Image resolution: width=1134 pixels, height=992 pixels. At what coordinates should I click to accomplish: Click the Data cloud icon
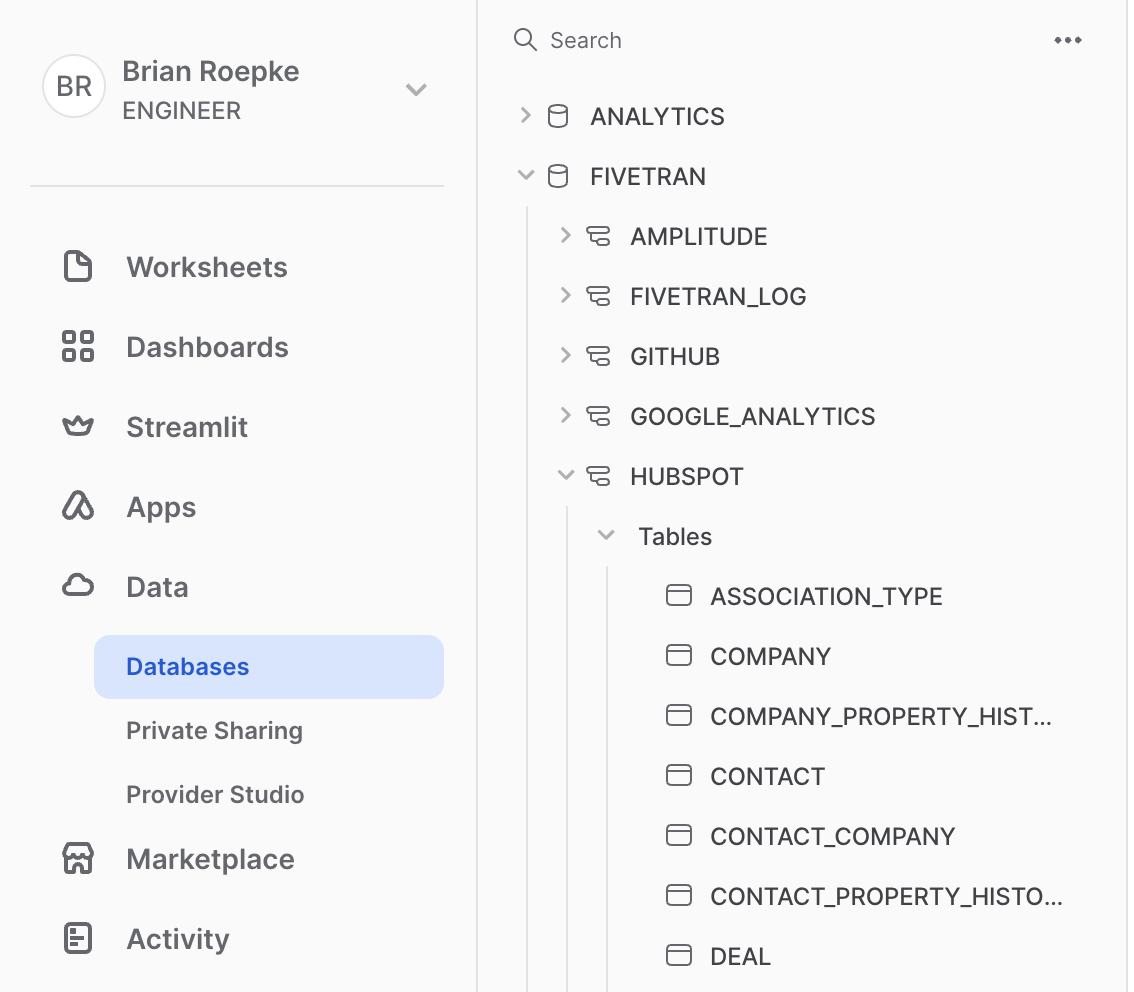tap(77, 586)
